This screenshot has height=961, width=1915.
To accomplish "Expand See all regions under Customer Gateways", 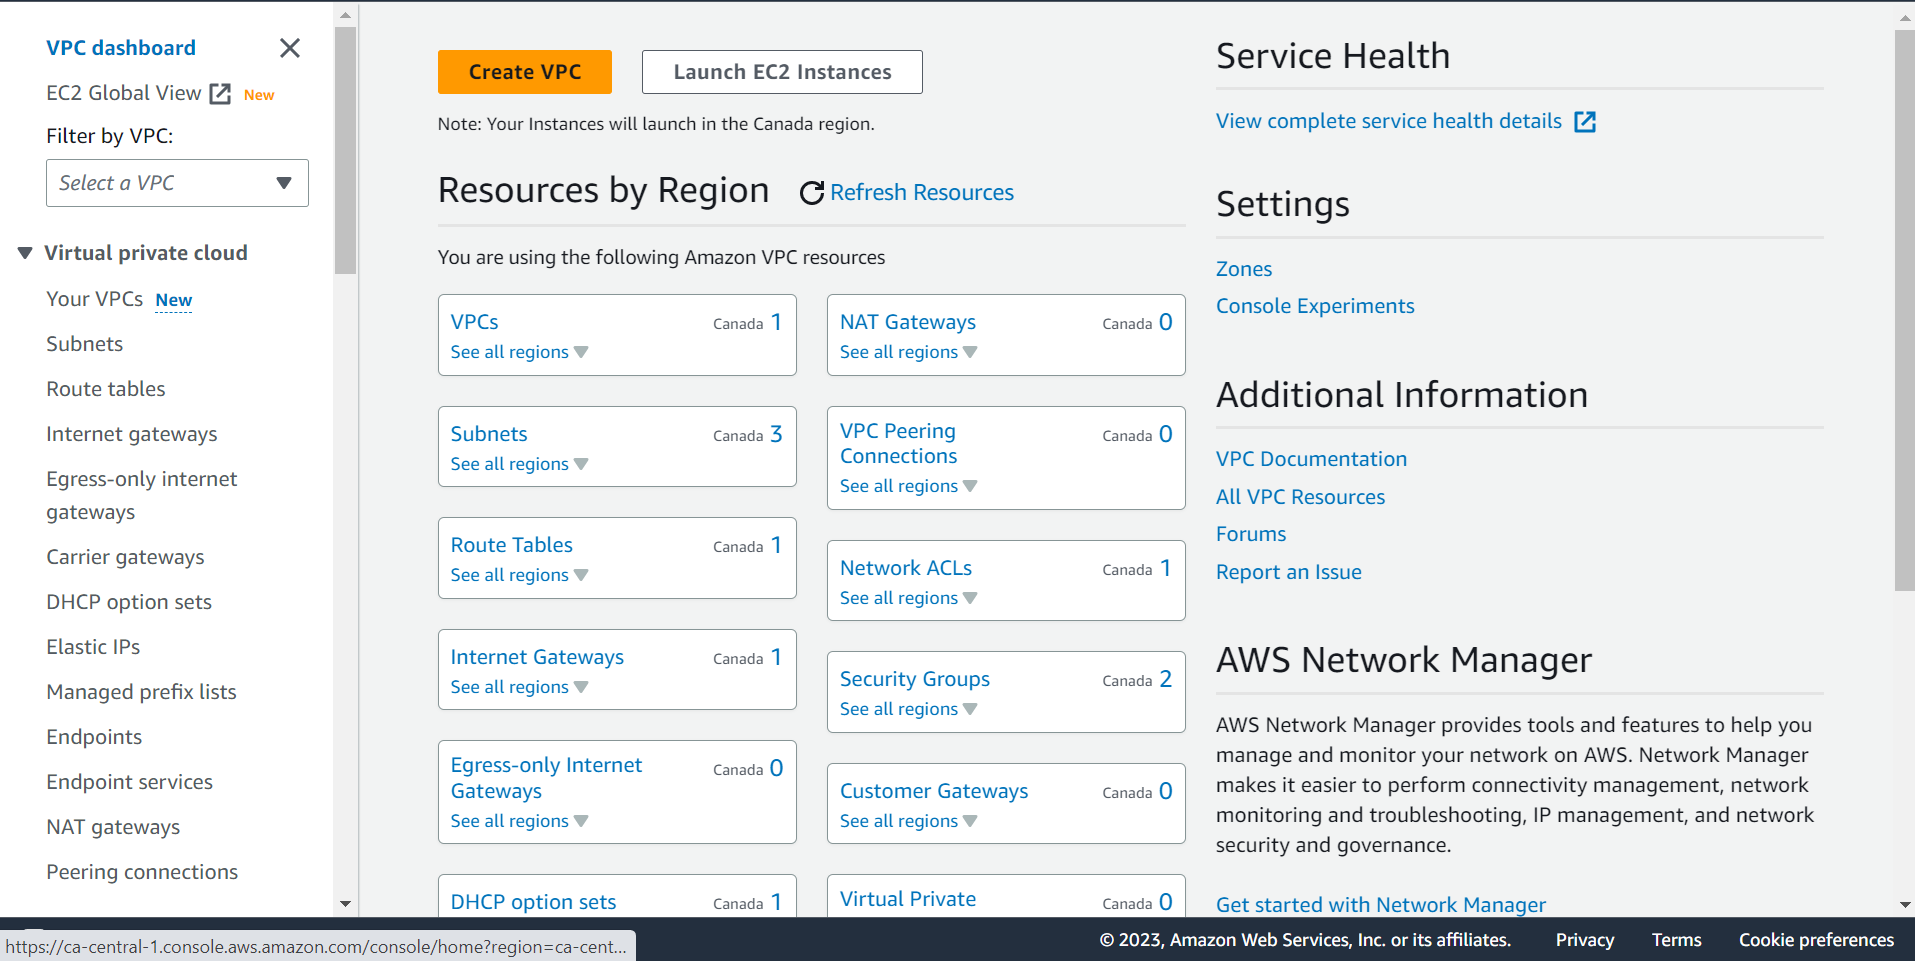I will [908, 821].
